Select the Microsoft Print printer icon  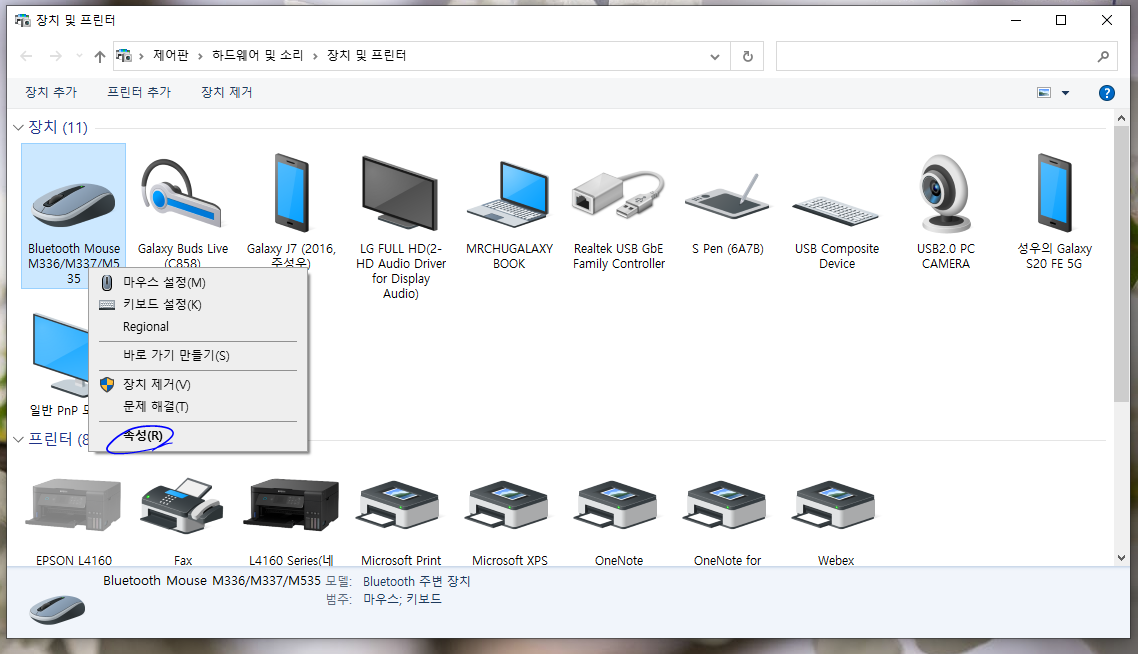coord(400,505)
